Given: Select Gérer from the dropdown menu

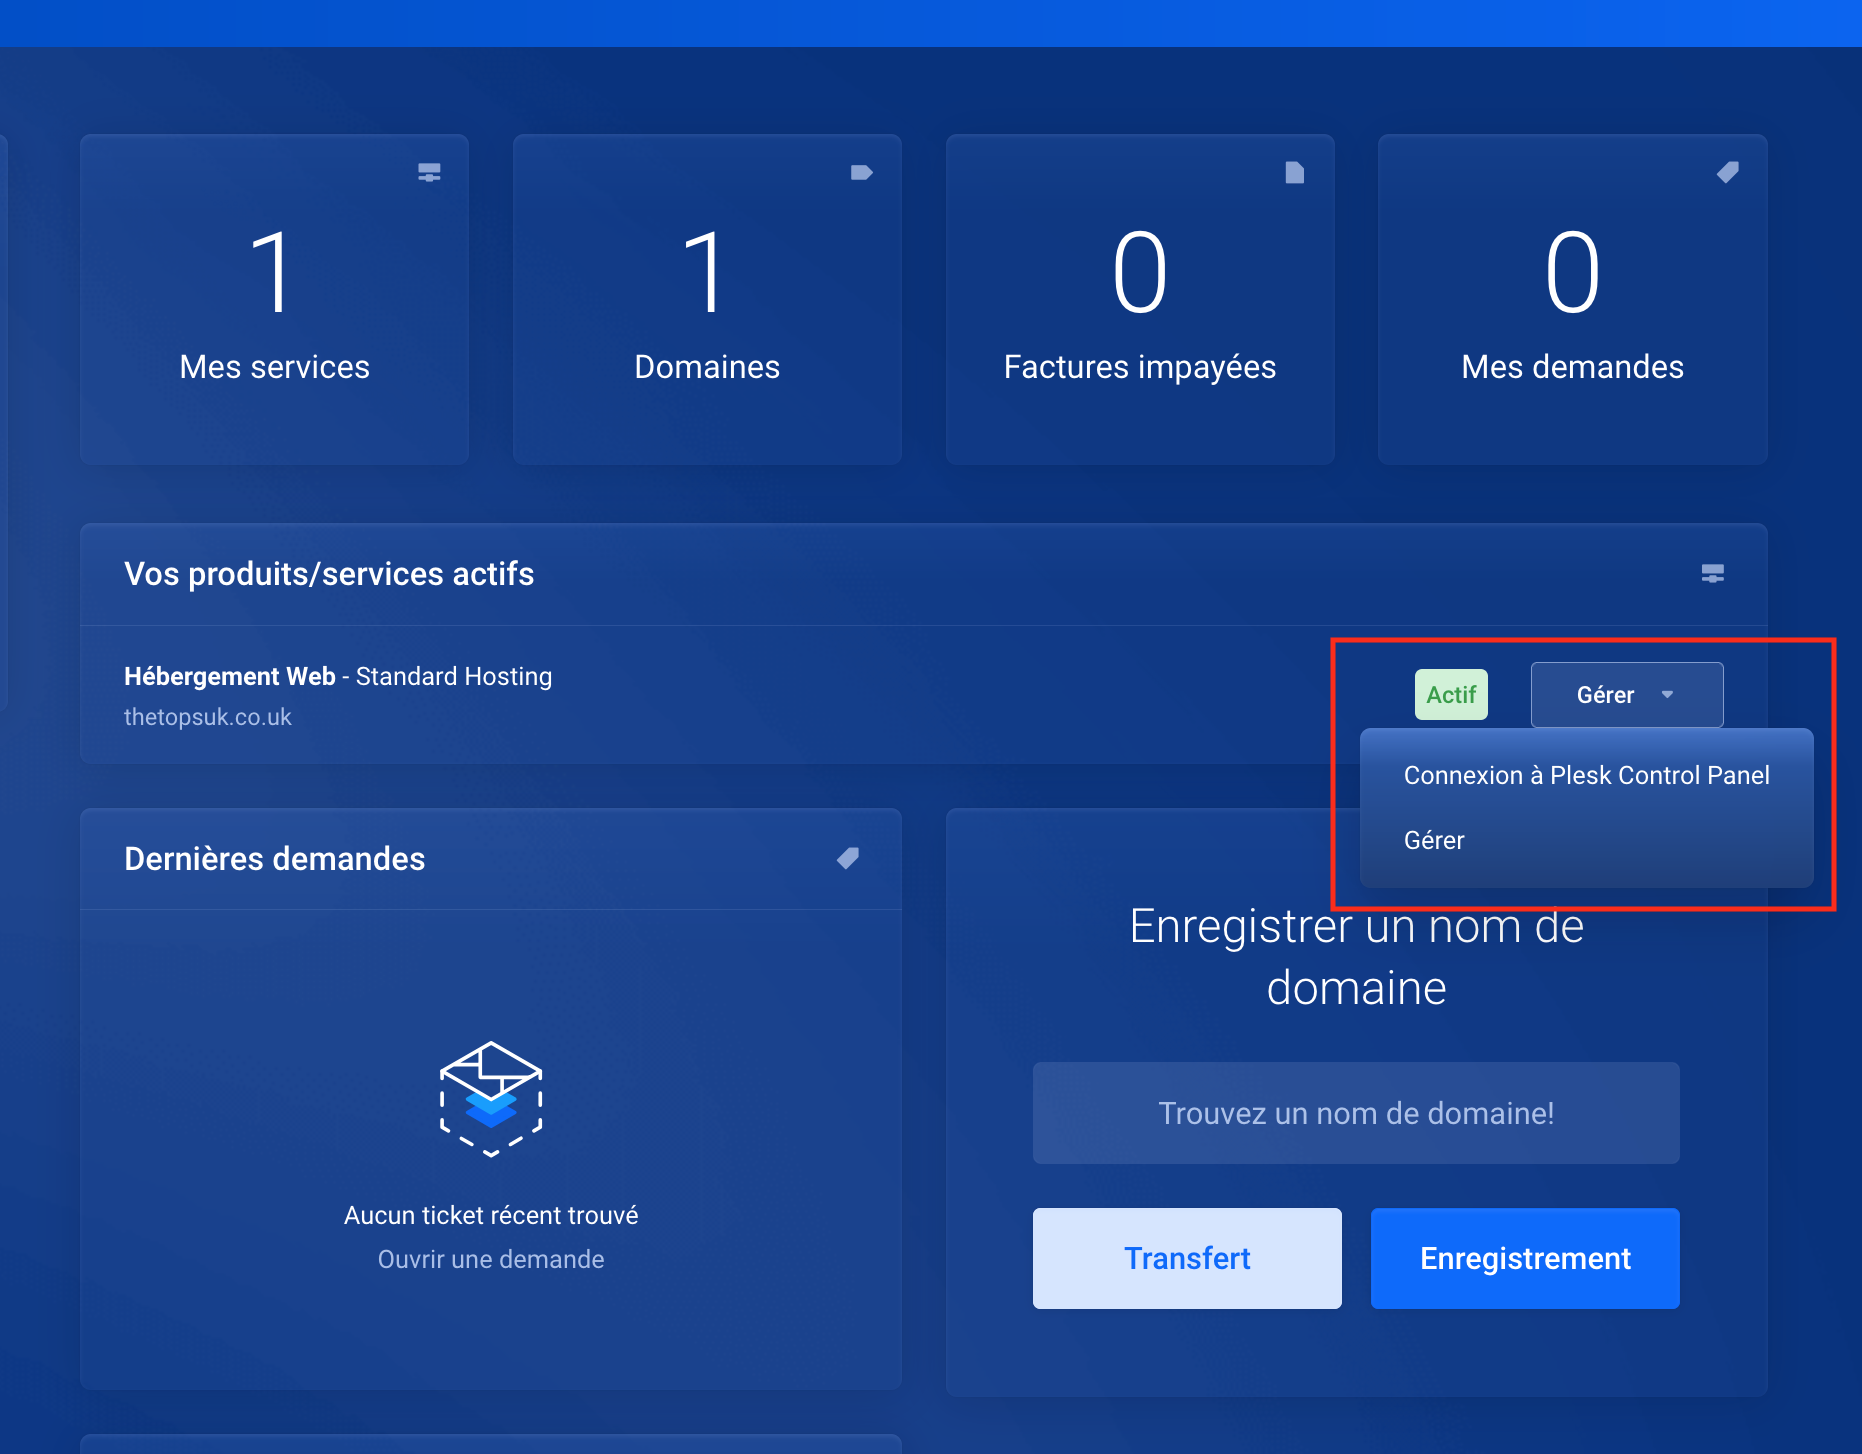Looking at the screenshot, I should pos(1434,840).
